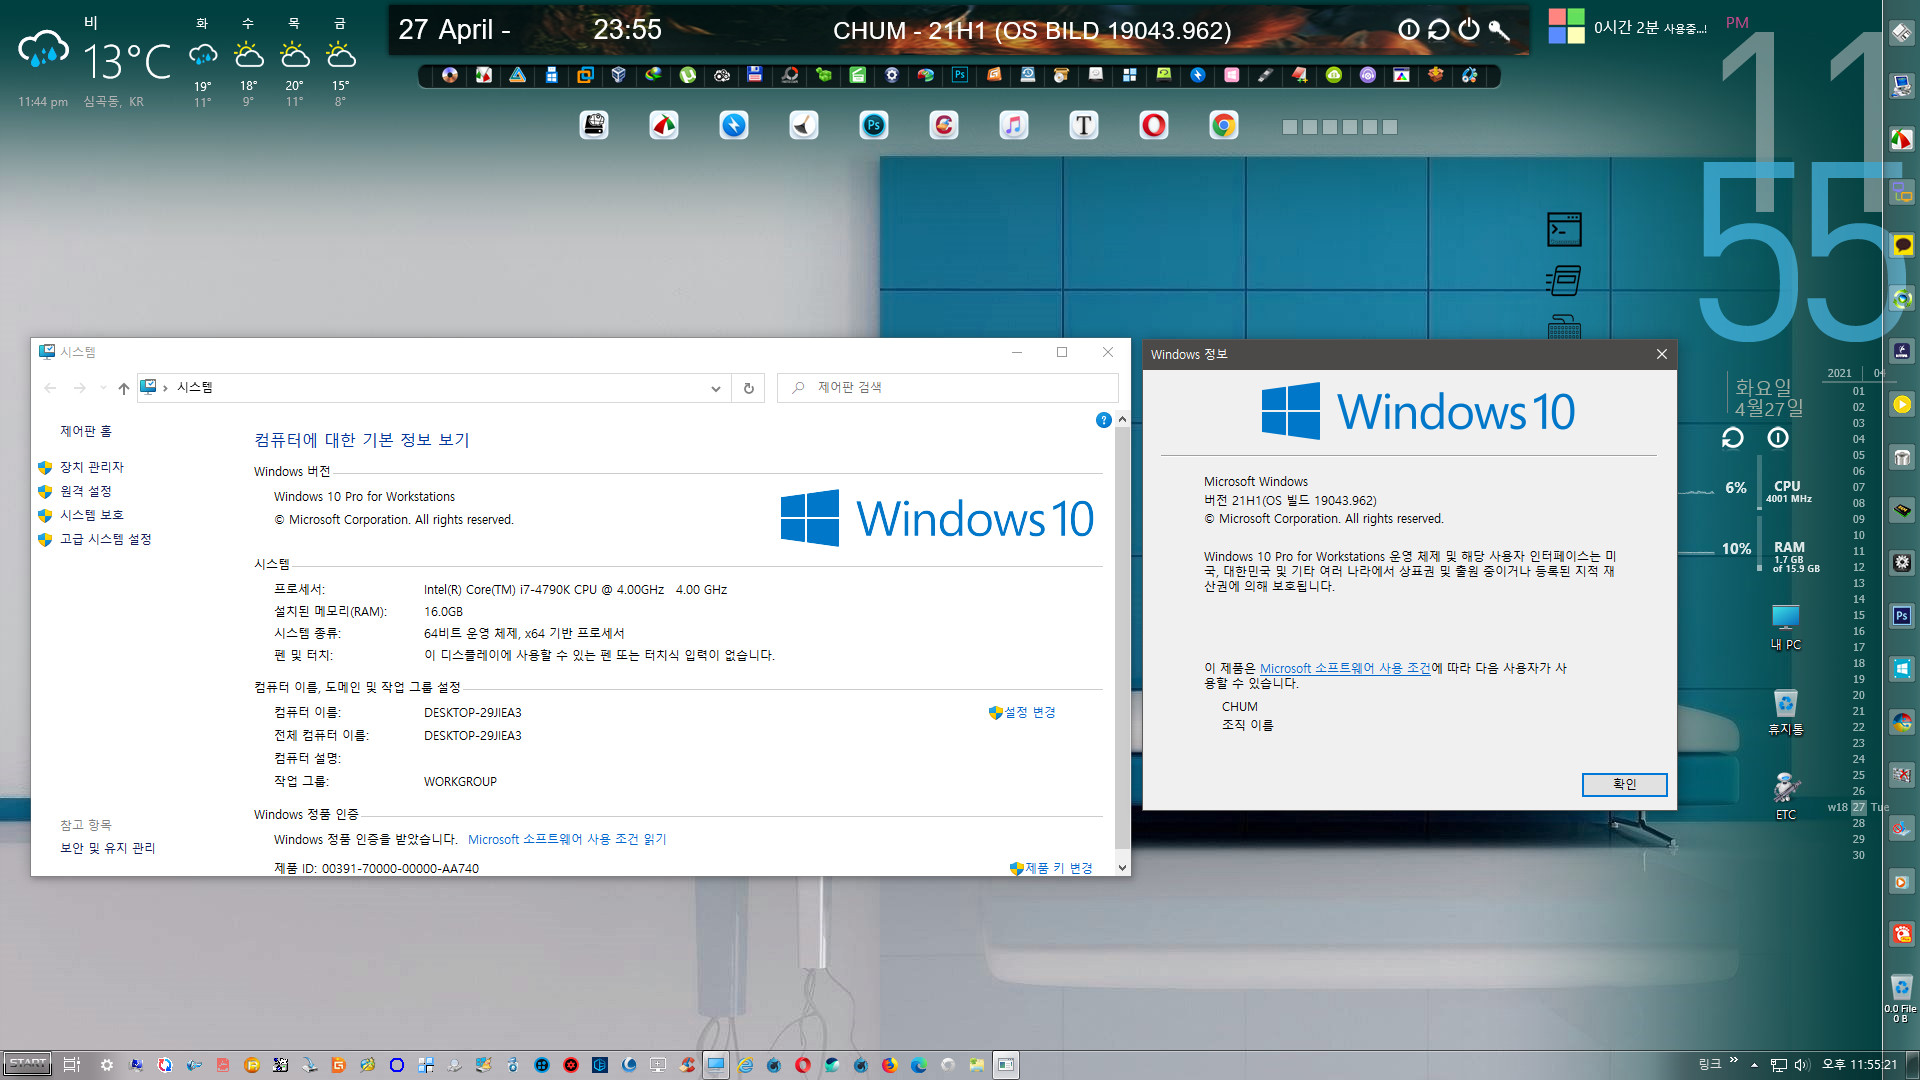
Task: Click the taskbar clock 오후 11:55
Action: click(1858, 1065)
